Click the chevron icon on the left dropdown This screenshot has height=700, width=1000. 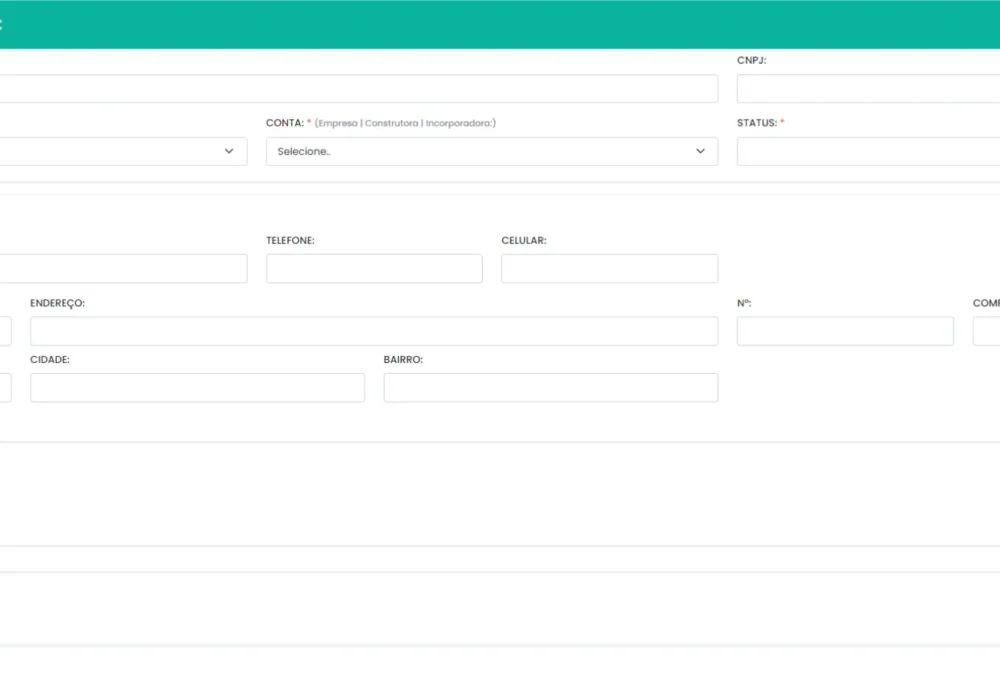[229, 151]
